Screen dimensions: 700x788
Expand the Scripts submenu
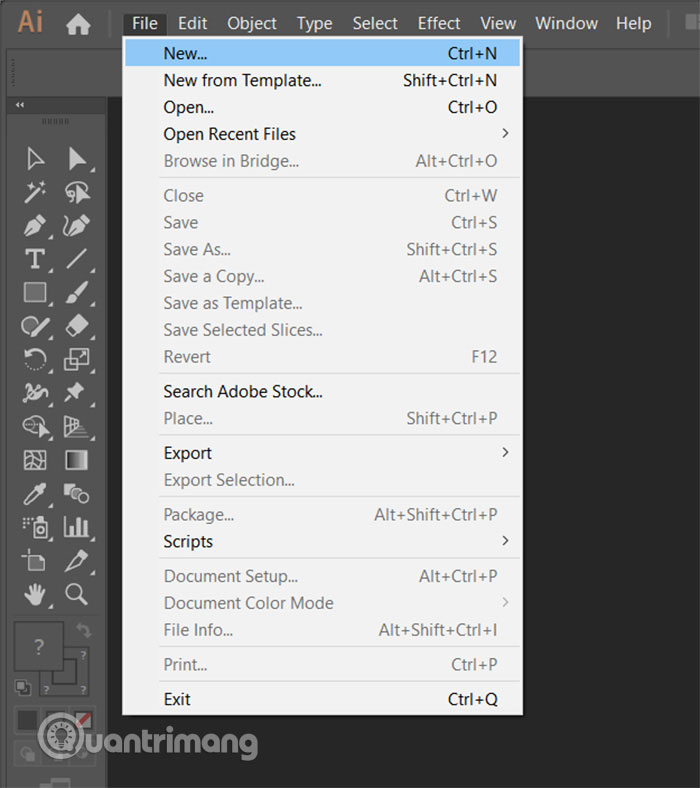322,541
